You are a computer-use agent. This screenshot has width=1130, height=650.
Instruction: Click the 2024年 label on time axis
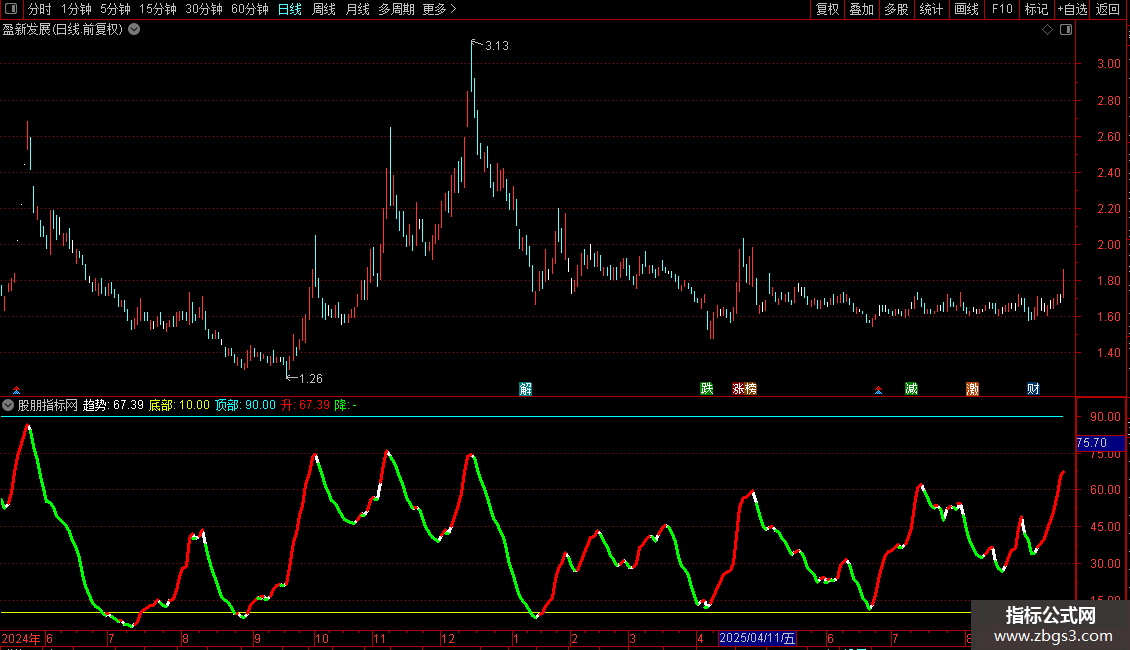point(21,638)
